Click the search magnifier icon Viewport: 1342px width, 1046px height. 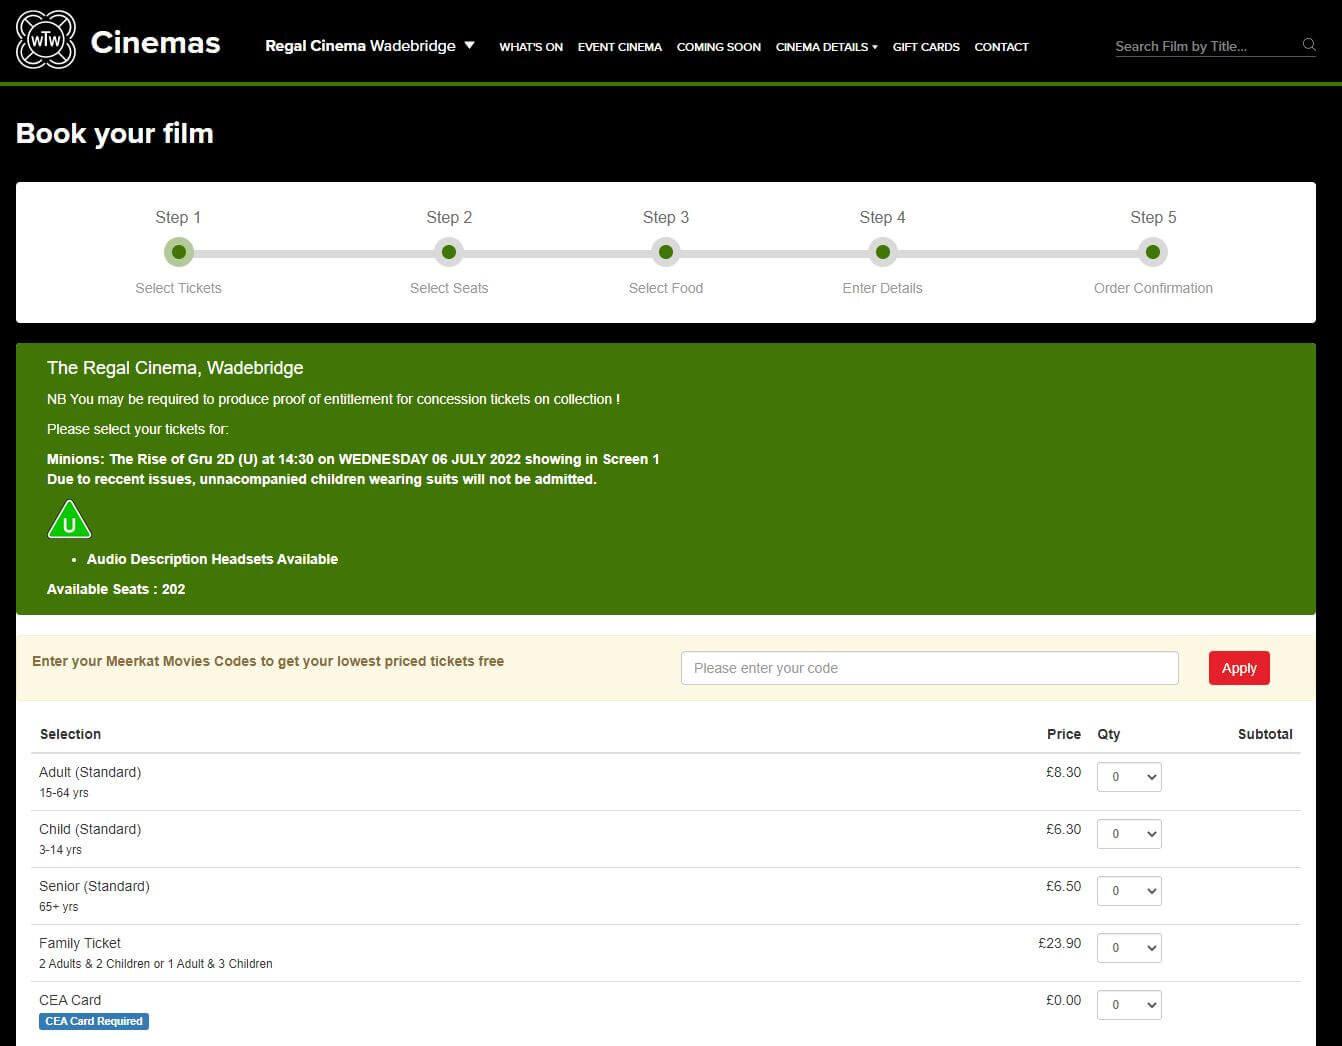click(x=1308, y=45)
